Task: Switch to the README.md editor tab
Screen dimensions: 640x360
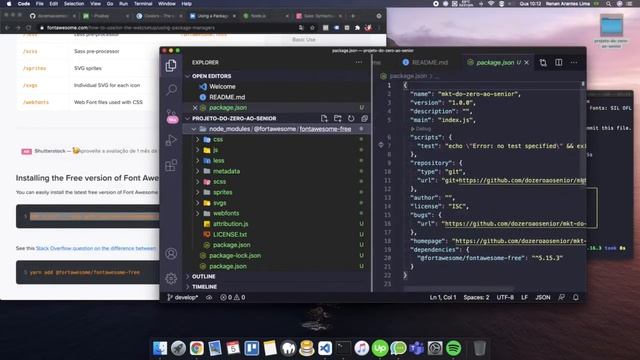Action: (x=425, y=62)
